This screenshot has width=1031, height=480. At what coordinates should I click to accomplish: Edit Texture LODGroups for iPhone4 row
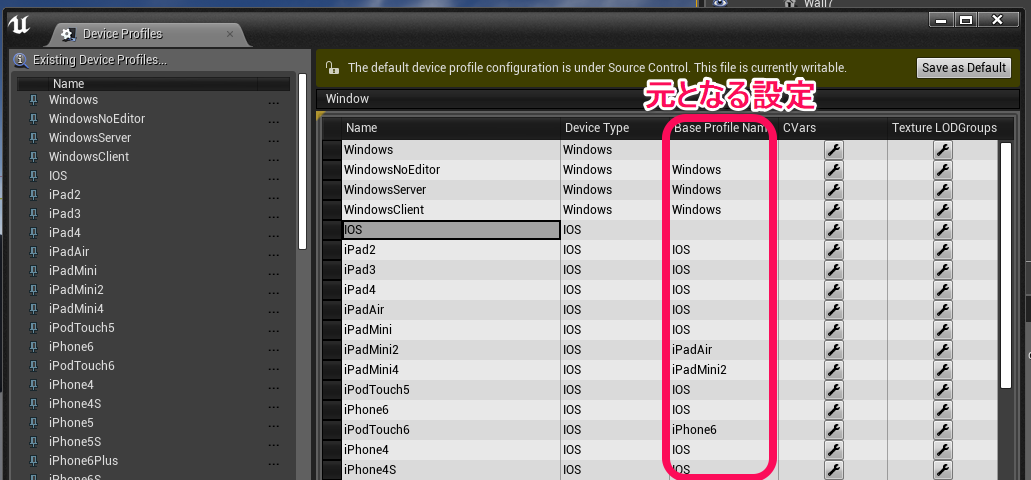(x=942, y=450)
